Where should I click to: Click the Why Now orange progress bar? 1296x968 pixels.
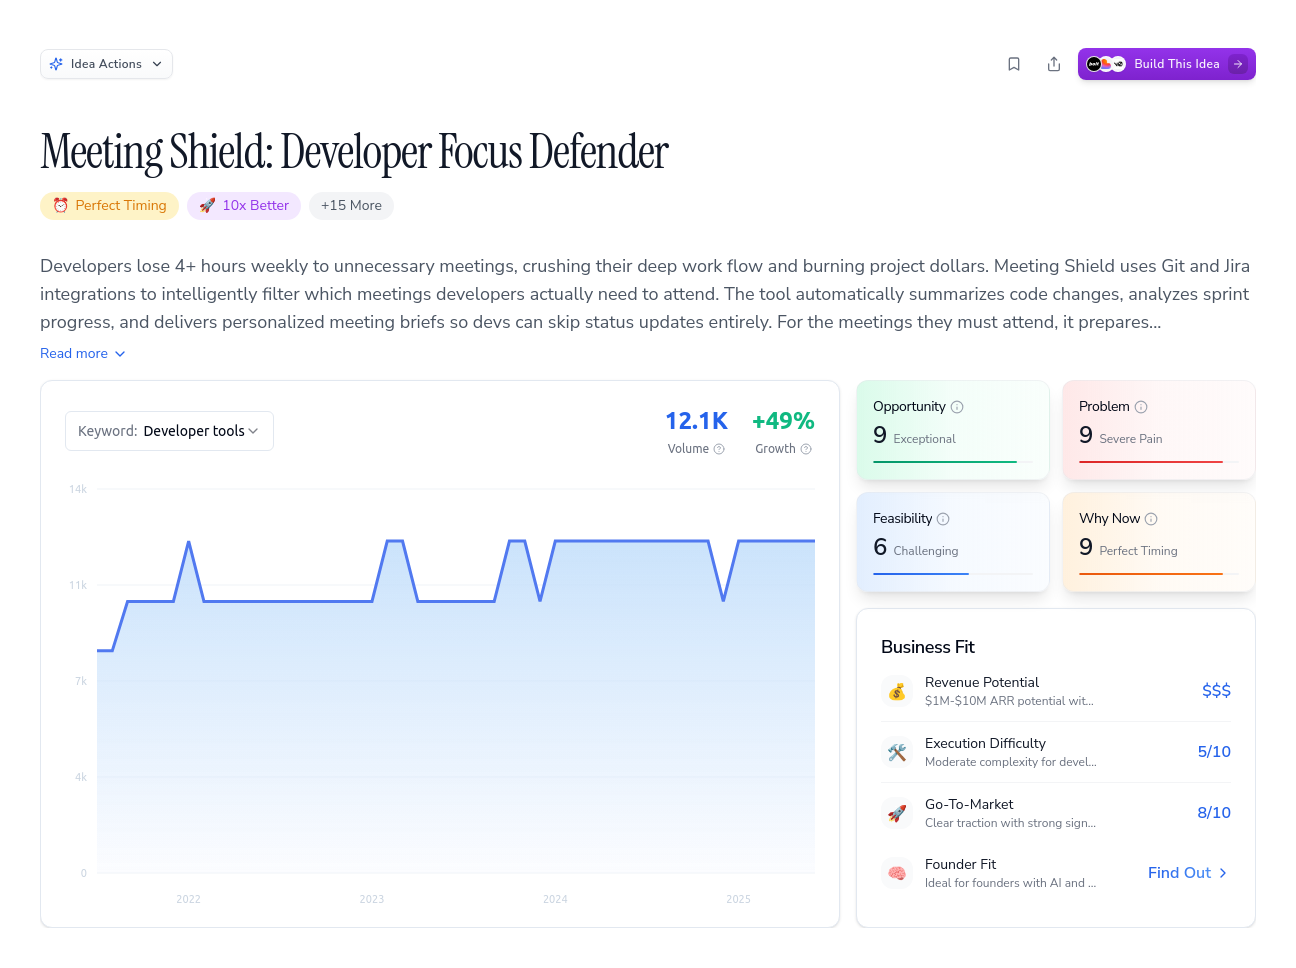pyautogui.click(x=1159, y=574)
